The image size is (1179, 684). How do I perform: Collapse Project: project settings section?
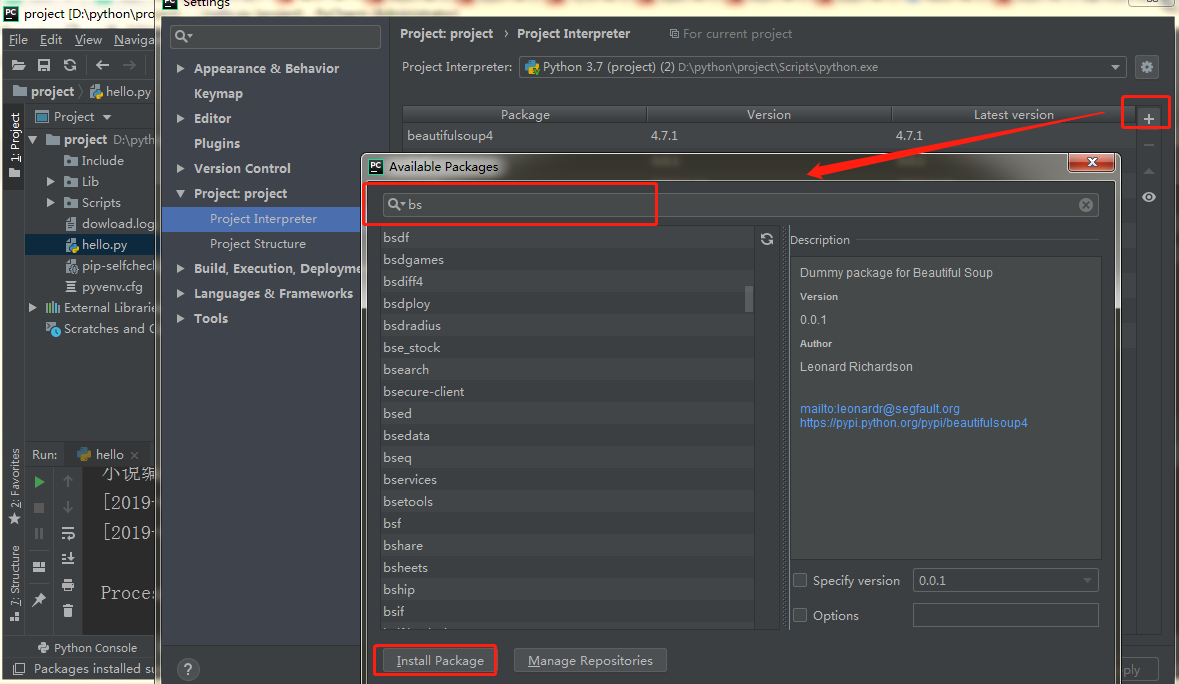(x=180, y=193)
